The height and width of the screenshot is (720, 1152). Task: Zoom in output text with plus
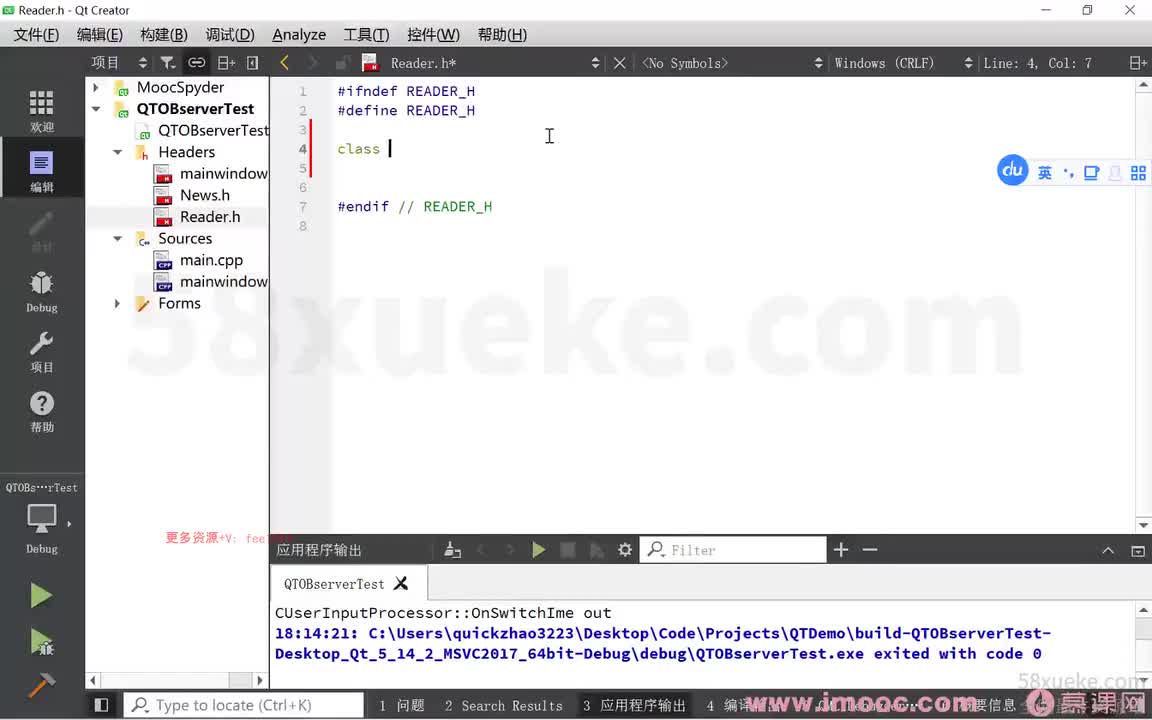click(841, 550)
